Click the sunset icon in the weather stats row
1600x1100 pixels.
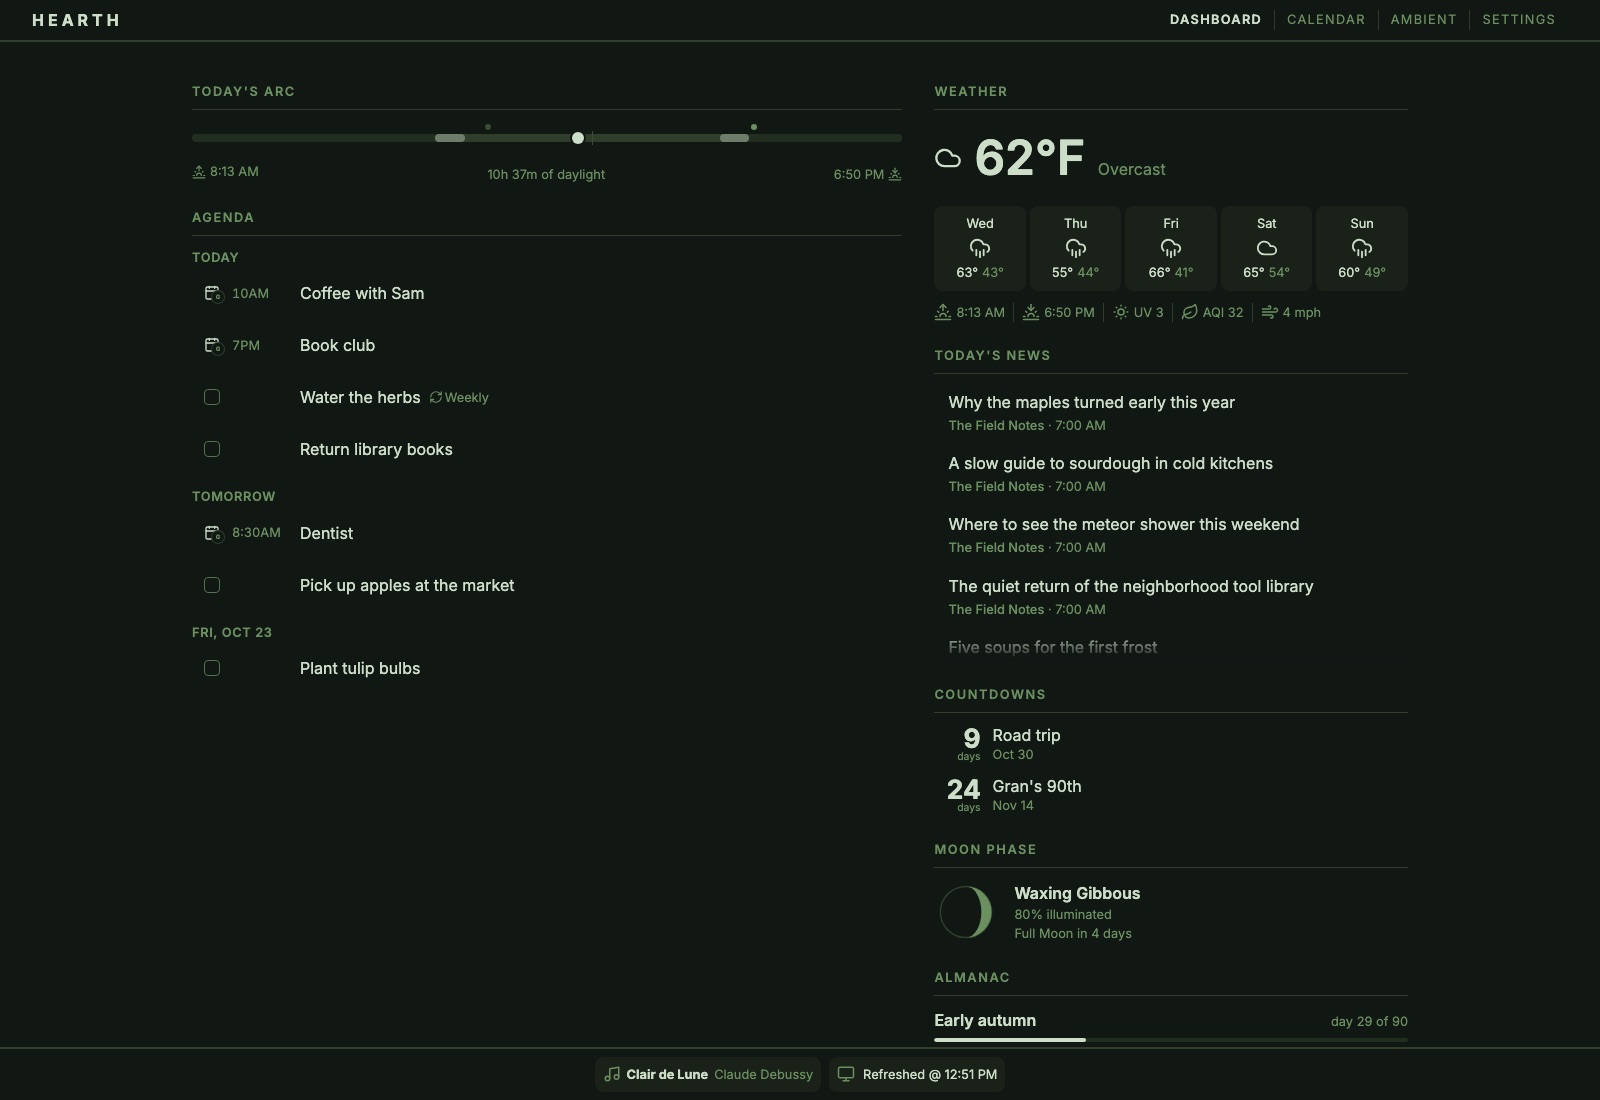1031,312
